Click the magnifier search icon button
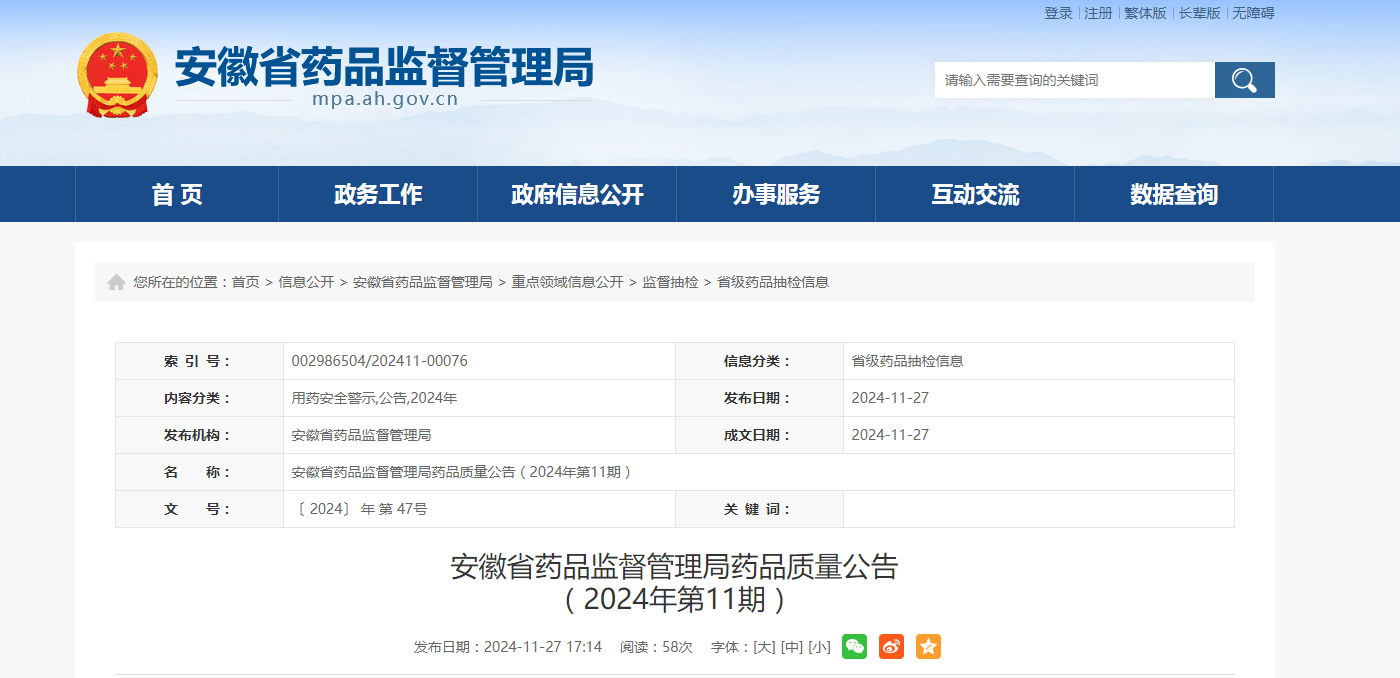 1244,80
